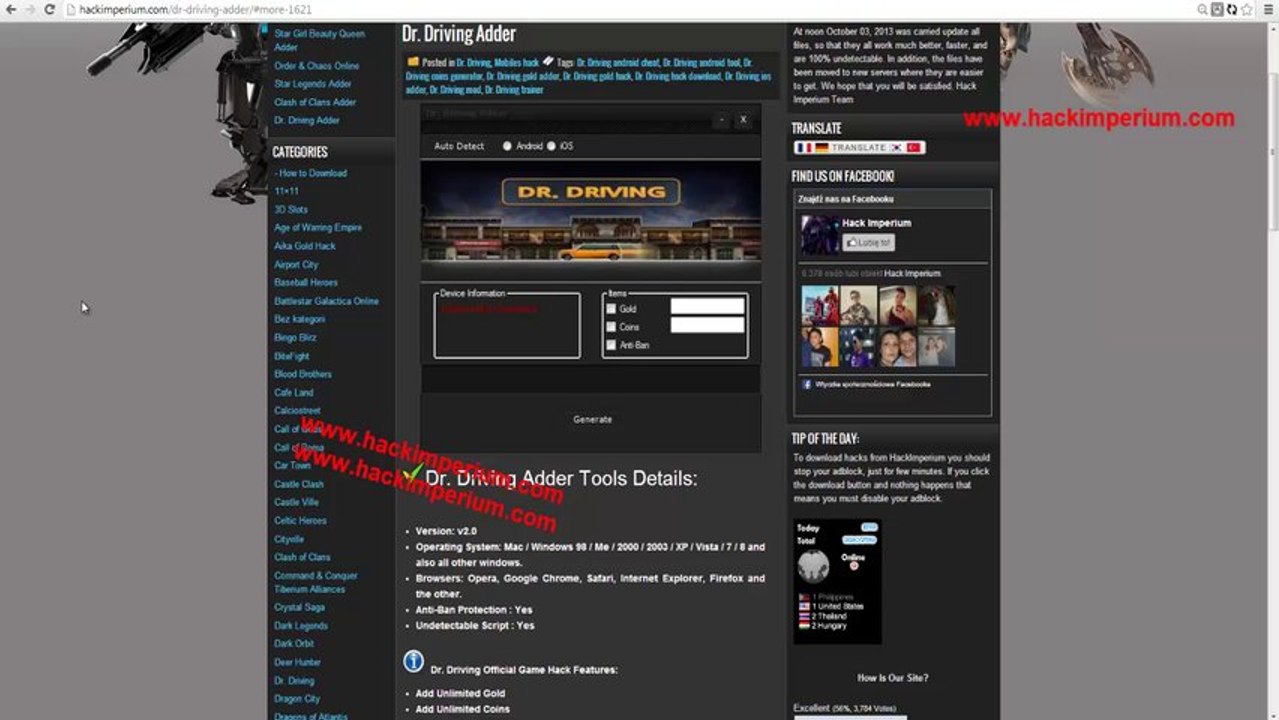
Task: Click the Dr. Driving Adder post title
Action: click(459, 34)
